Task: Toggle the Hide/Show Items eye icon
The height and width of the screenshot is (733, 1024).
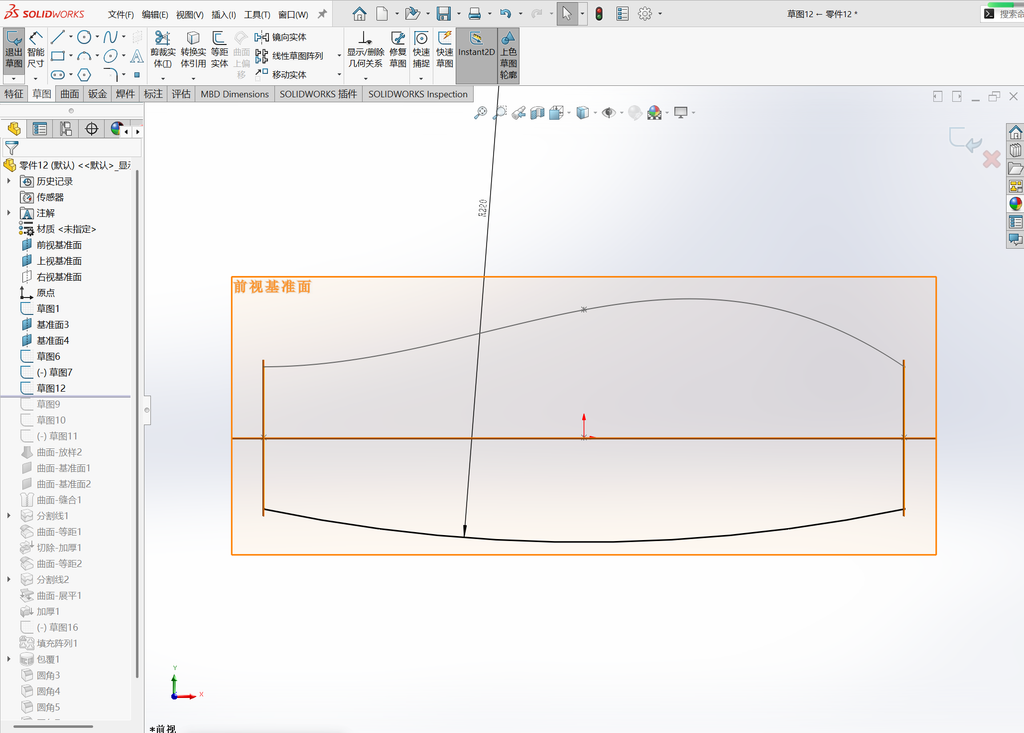Action: (608, 113)
